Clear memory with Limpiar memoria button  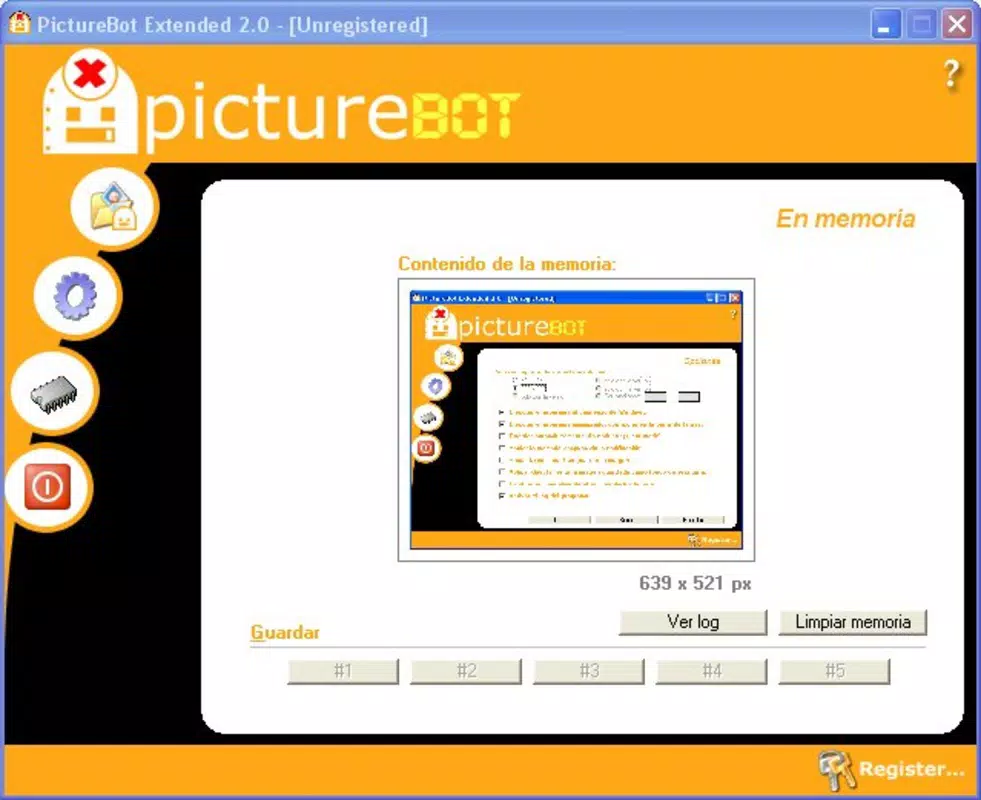(x=852, y=622)
